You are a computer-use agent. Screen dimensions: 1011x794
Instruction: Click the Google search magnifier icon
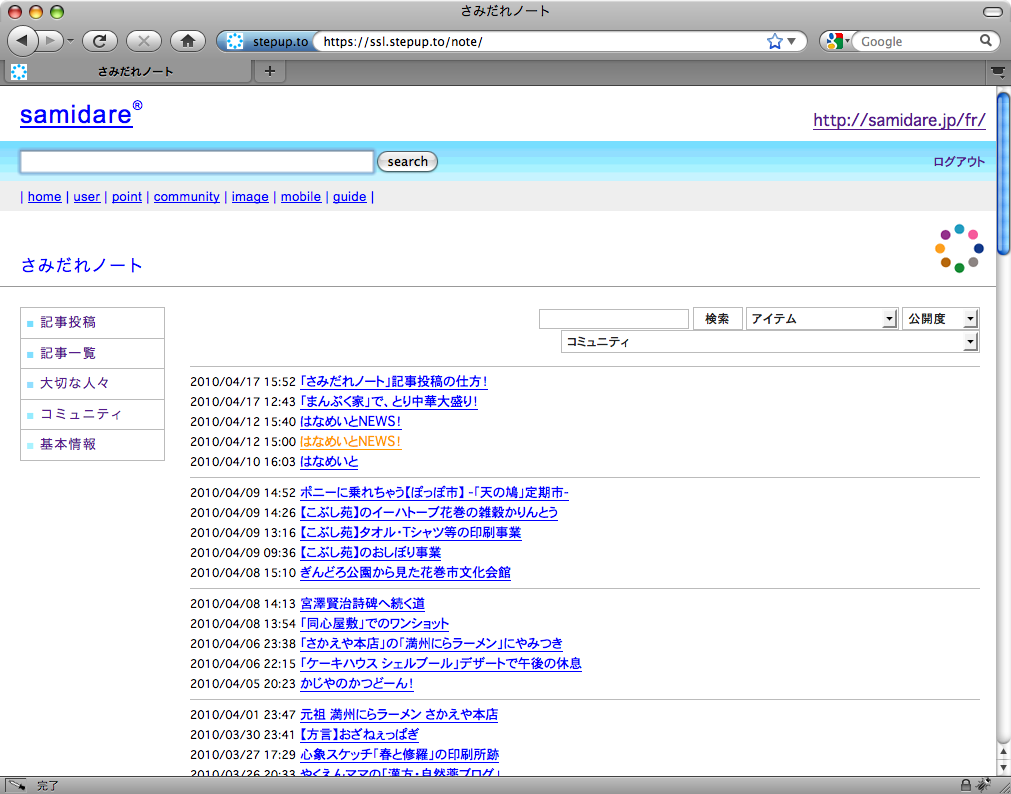click(x=986, y=41)
